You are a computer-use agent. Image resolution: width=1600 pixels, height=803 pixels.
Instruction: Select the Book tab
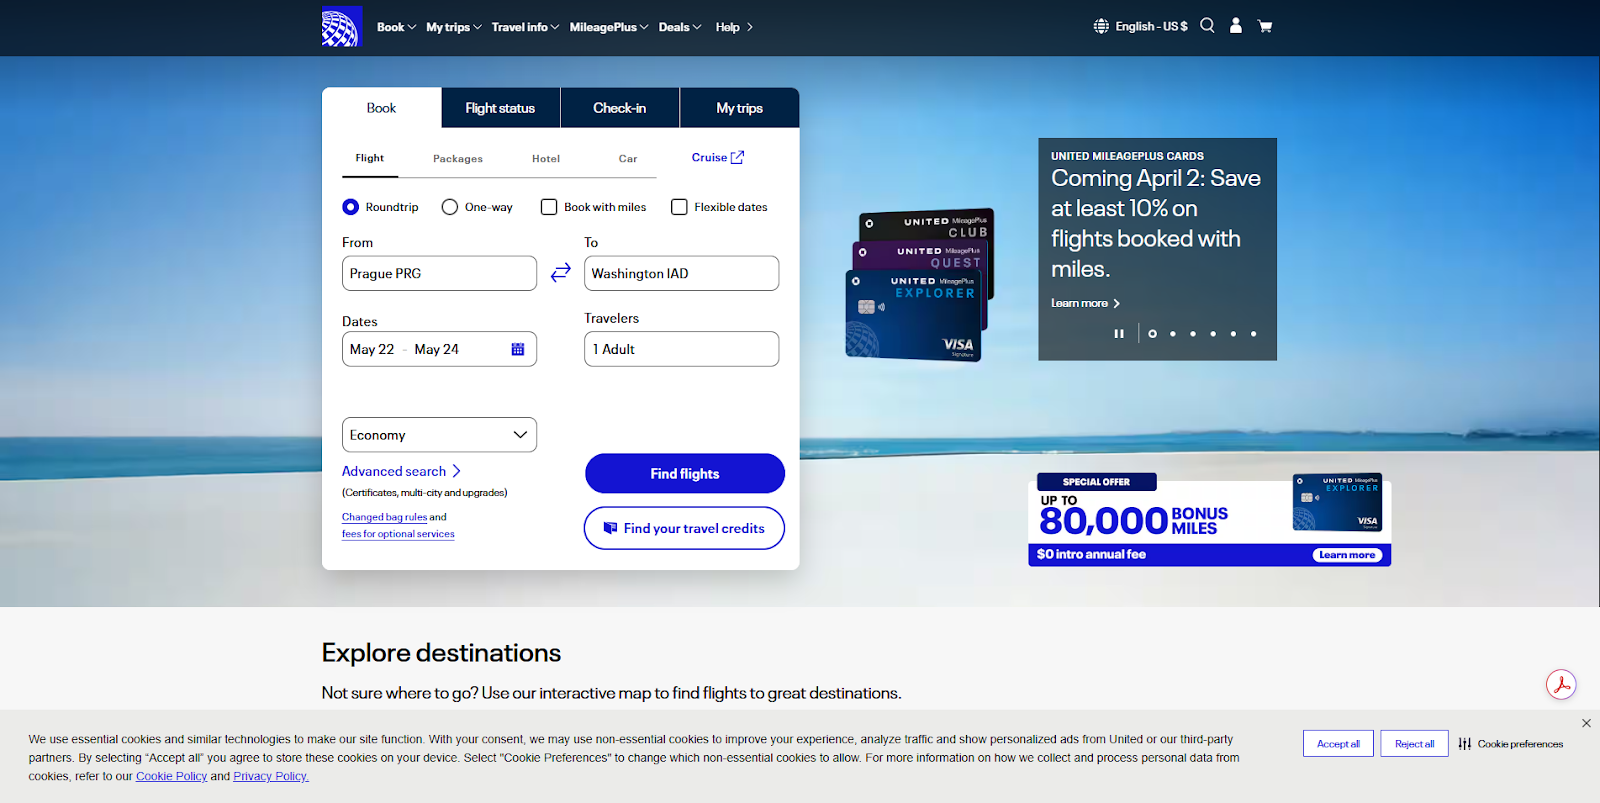[381, 108]
